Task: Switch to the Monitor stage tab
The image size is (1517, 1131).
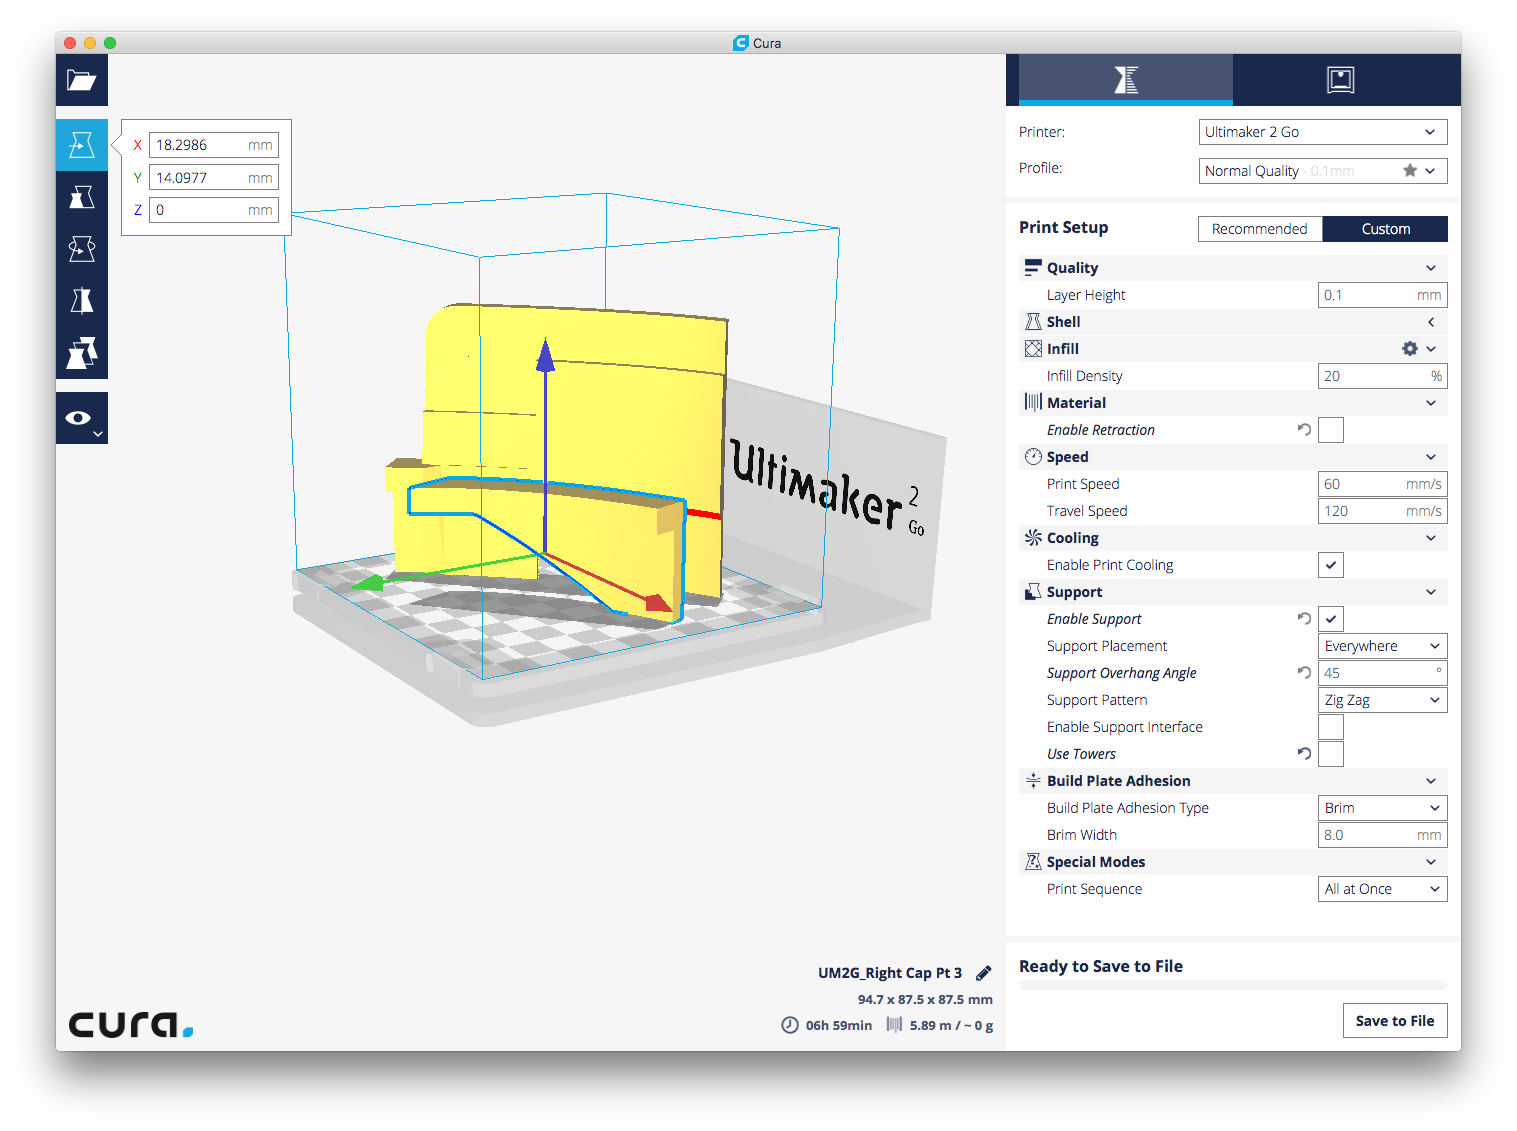Action: click(1340, 80)
